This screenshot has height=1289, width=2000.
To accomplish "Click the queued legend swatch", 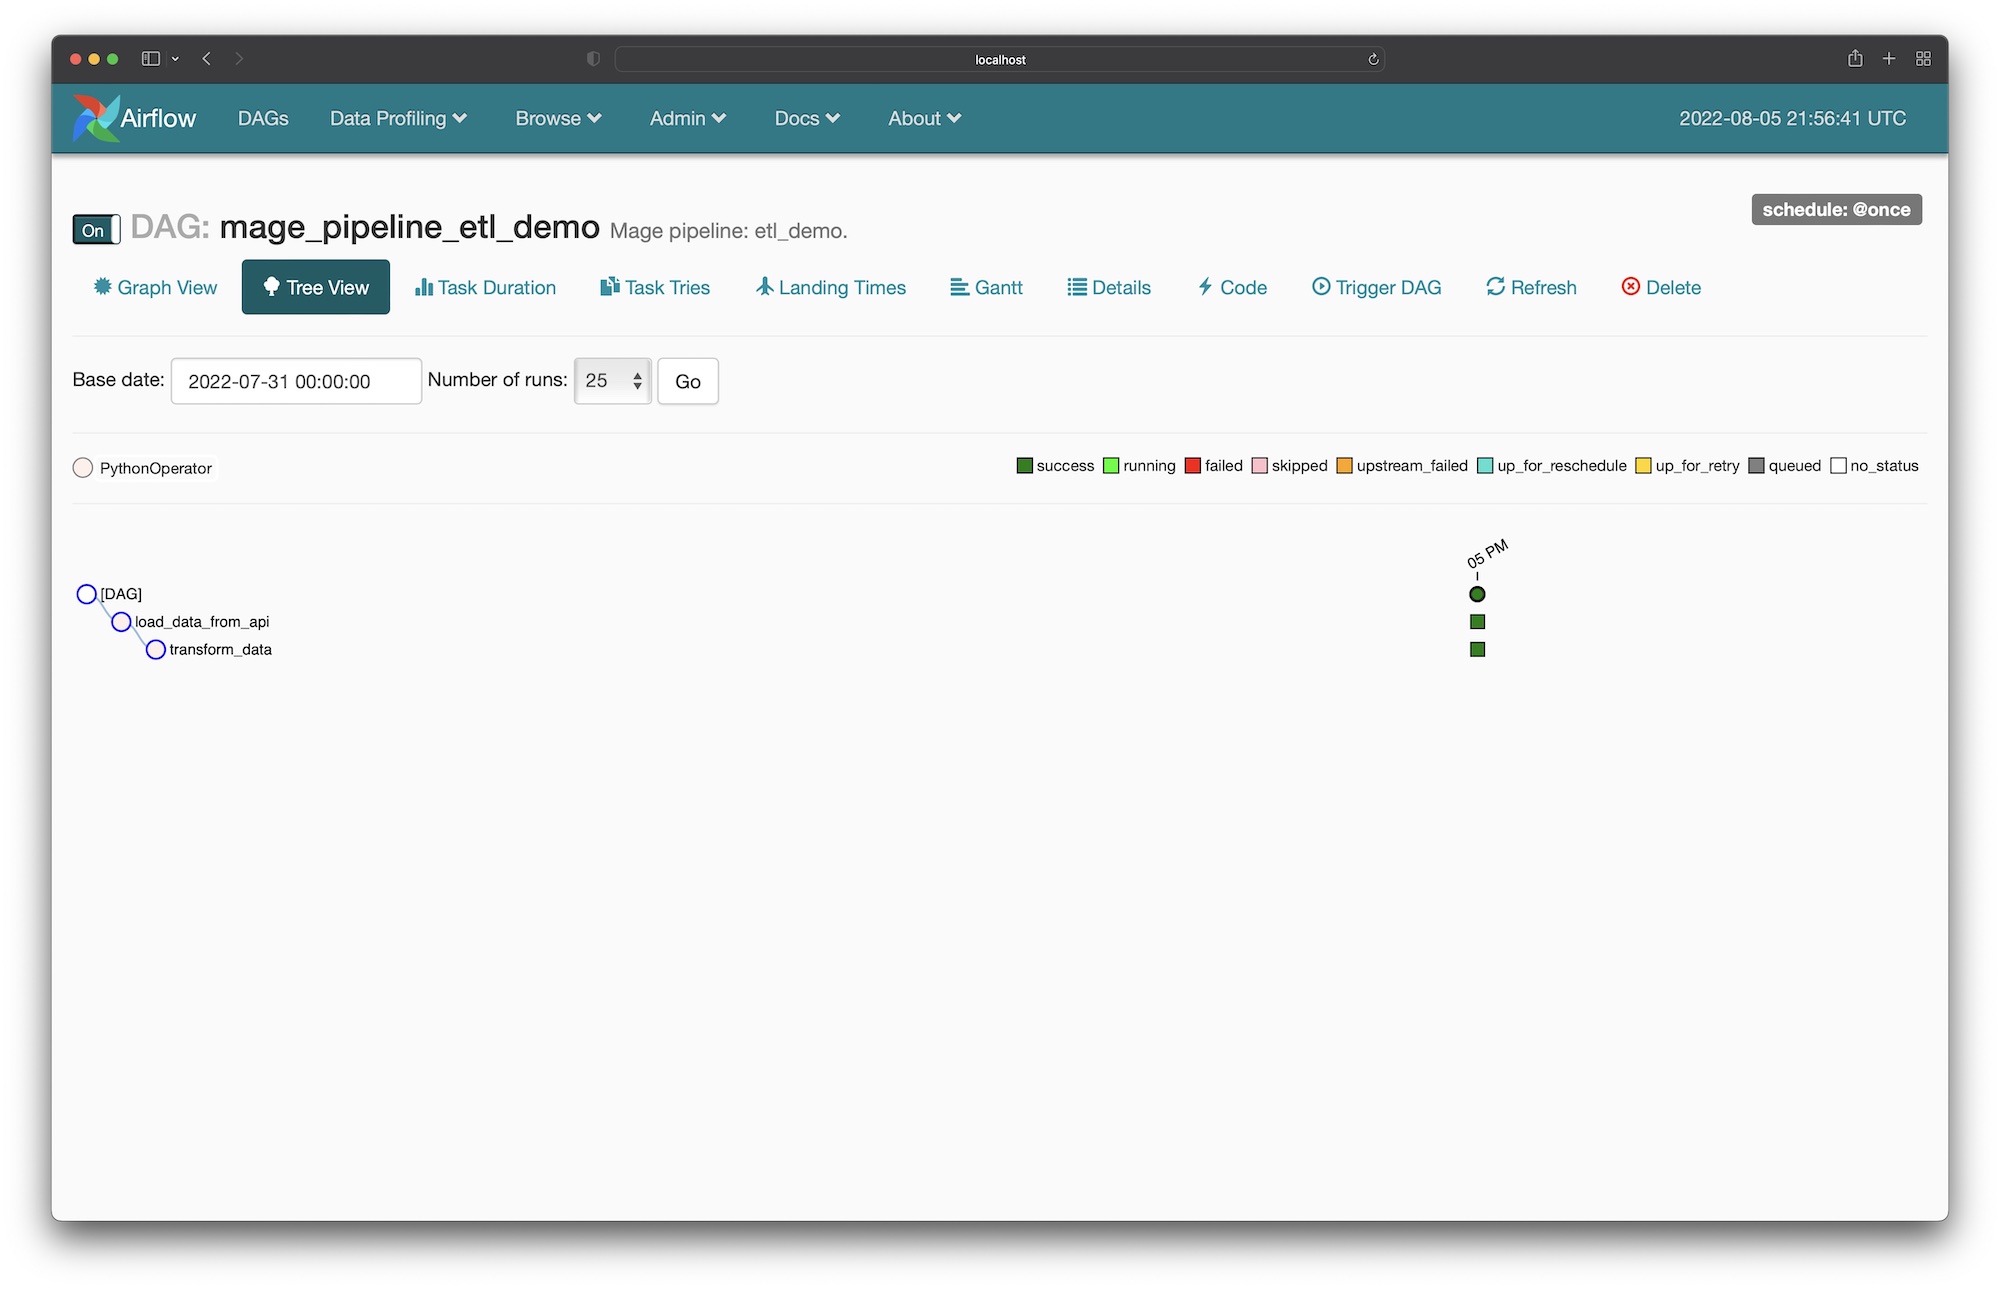I will tap(1756, 466).
